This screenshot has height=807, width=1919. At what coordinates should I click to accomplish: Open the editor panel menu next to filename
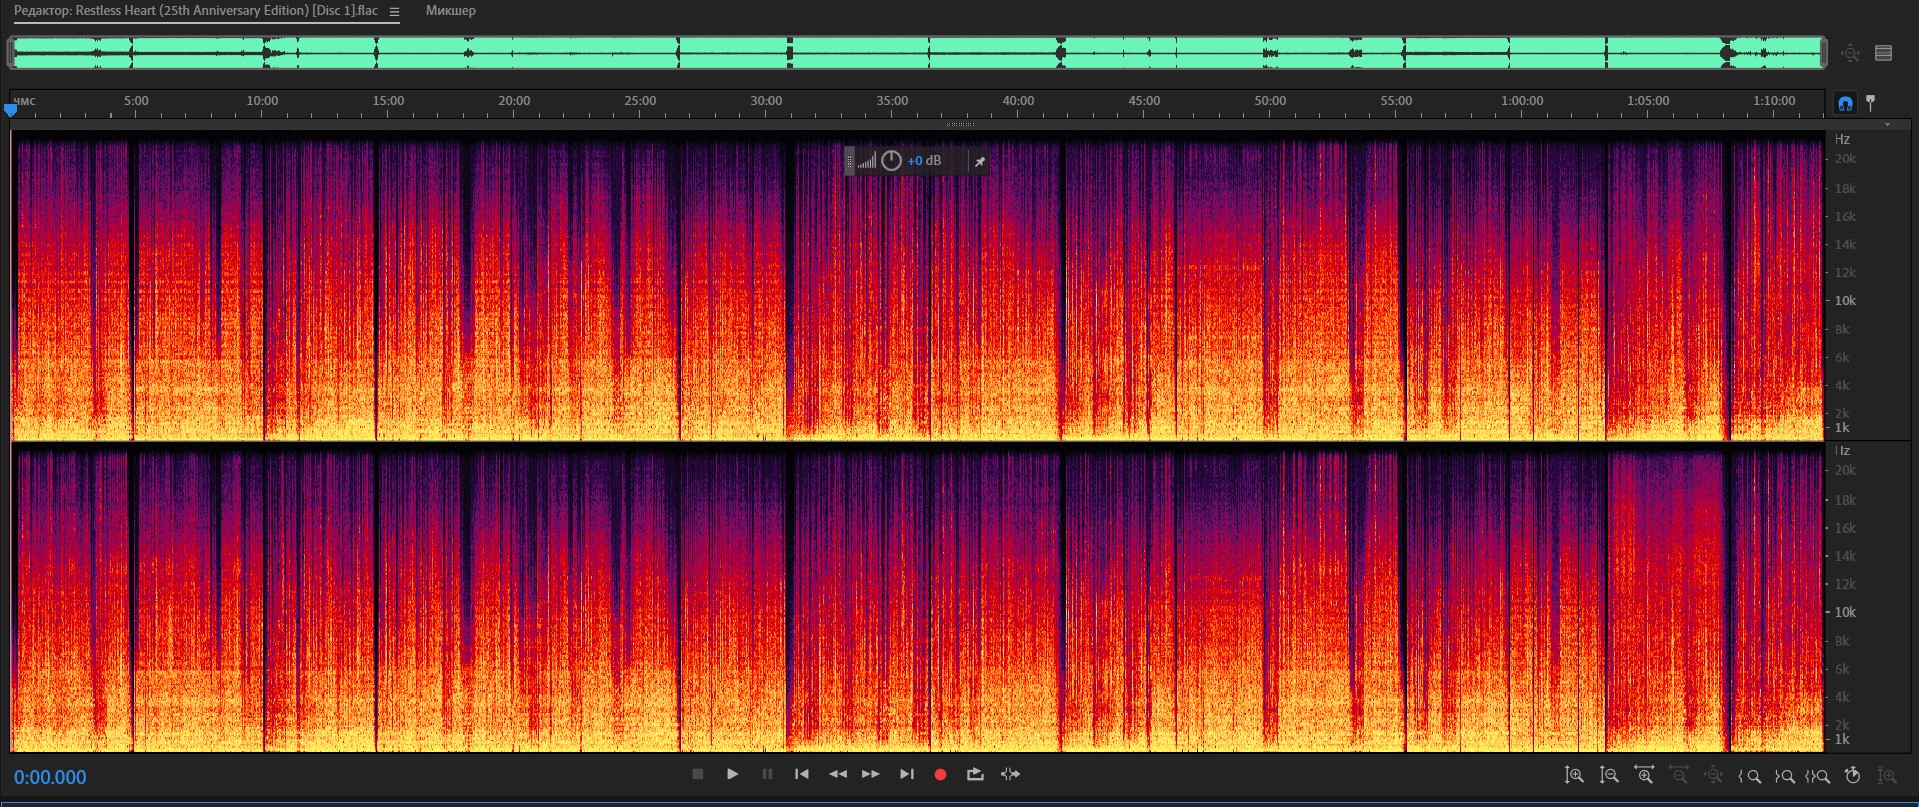[x=394, y=12]
